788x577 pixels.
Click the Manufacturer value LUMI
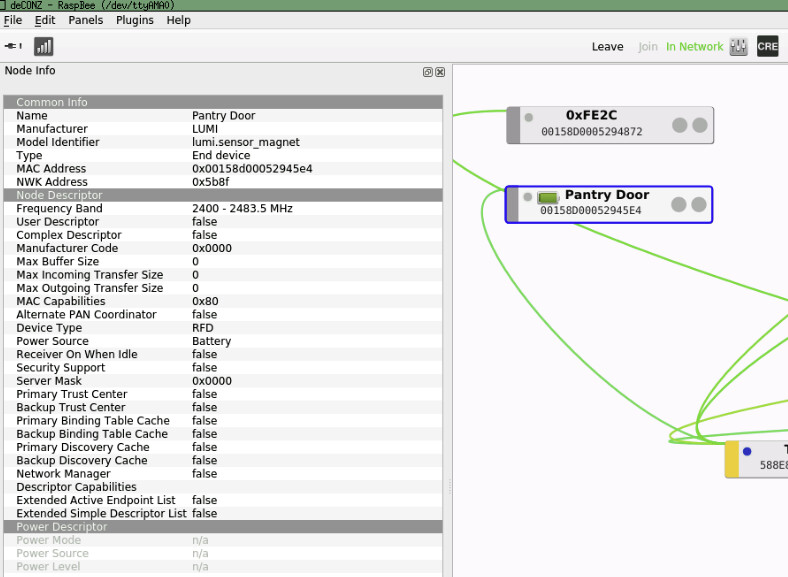[x=205, y=129]
